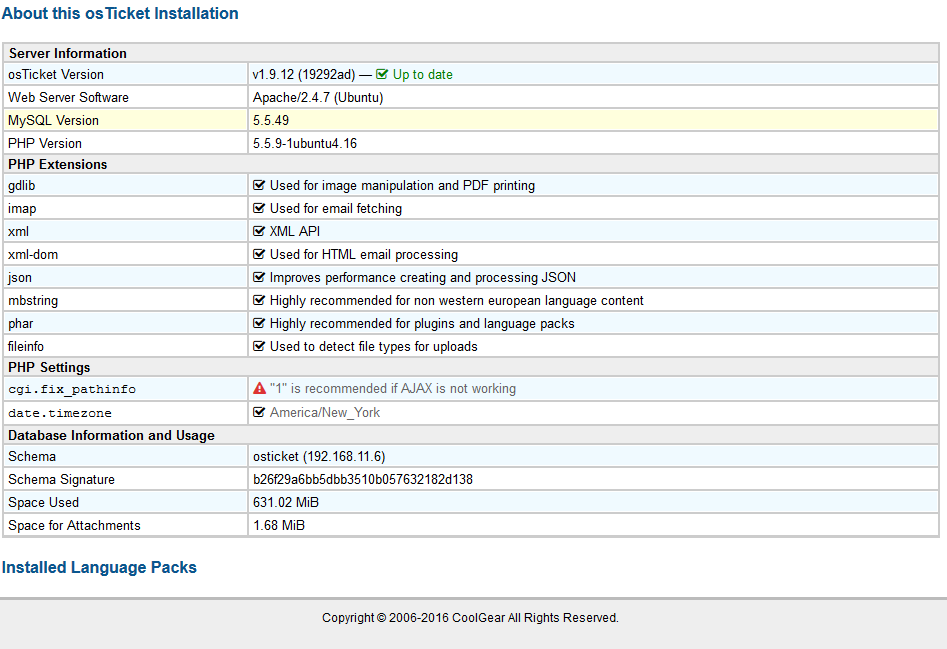Select the MySQL version value 5.5.49
This screenshot has height=649, width=947.
click(x=271, y=120)
